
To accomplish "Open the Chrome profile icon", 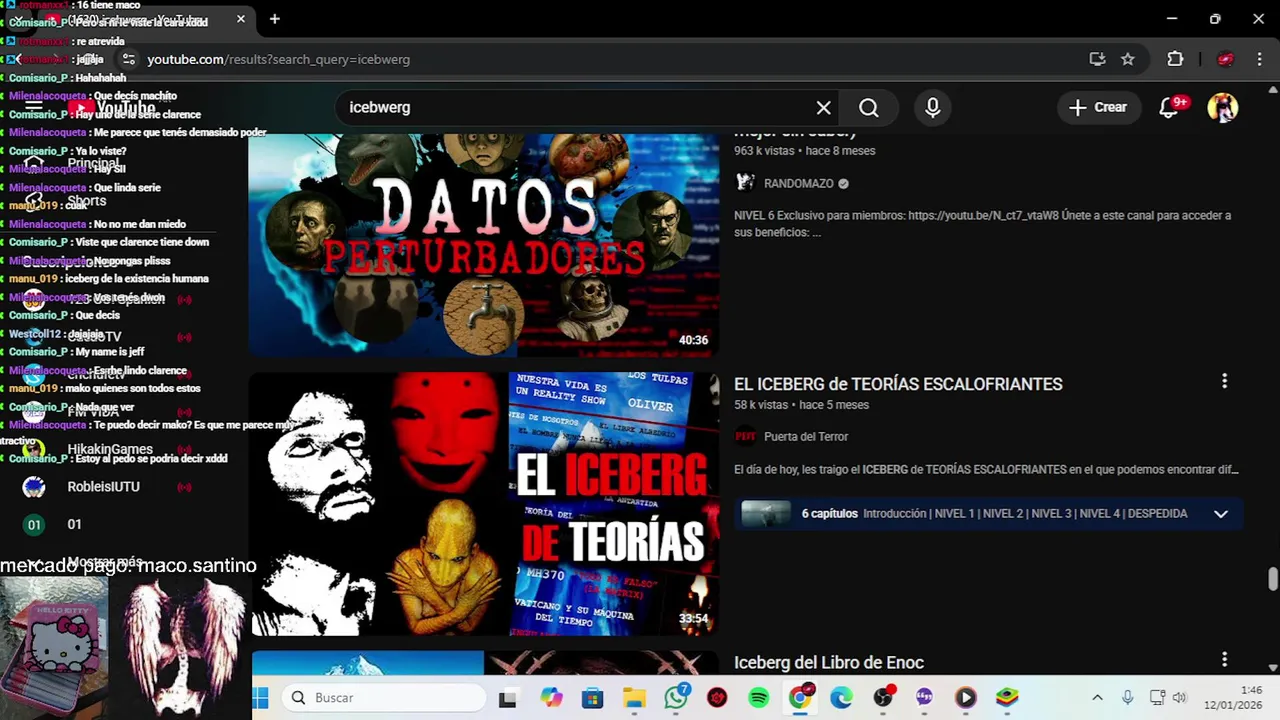I will coord(1225,59).
